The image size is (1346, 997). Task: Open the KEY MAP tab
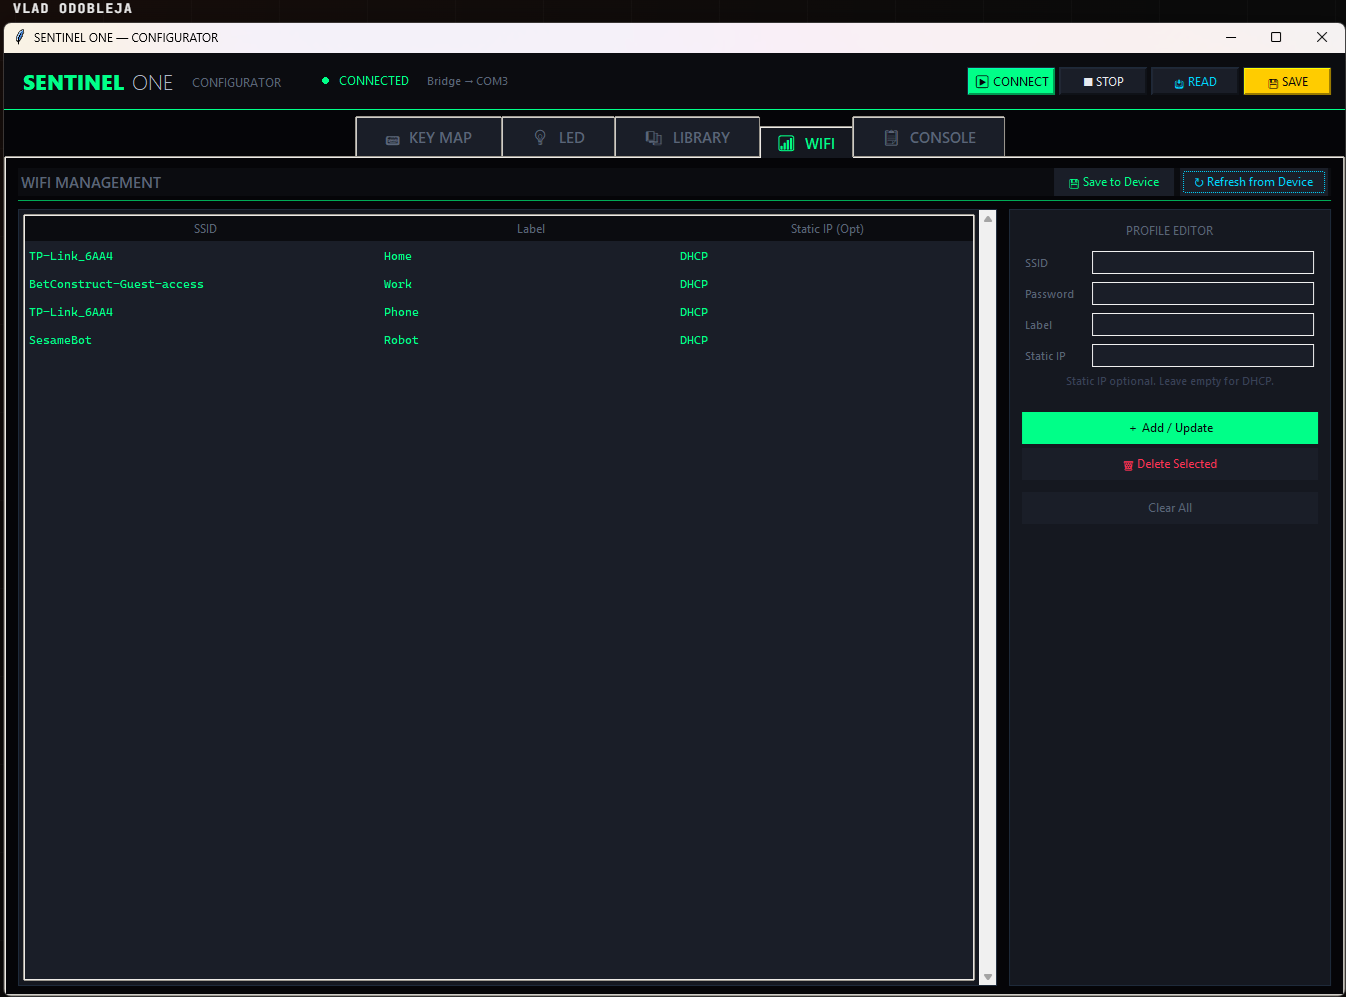(429, 138)
